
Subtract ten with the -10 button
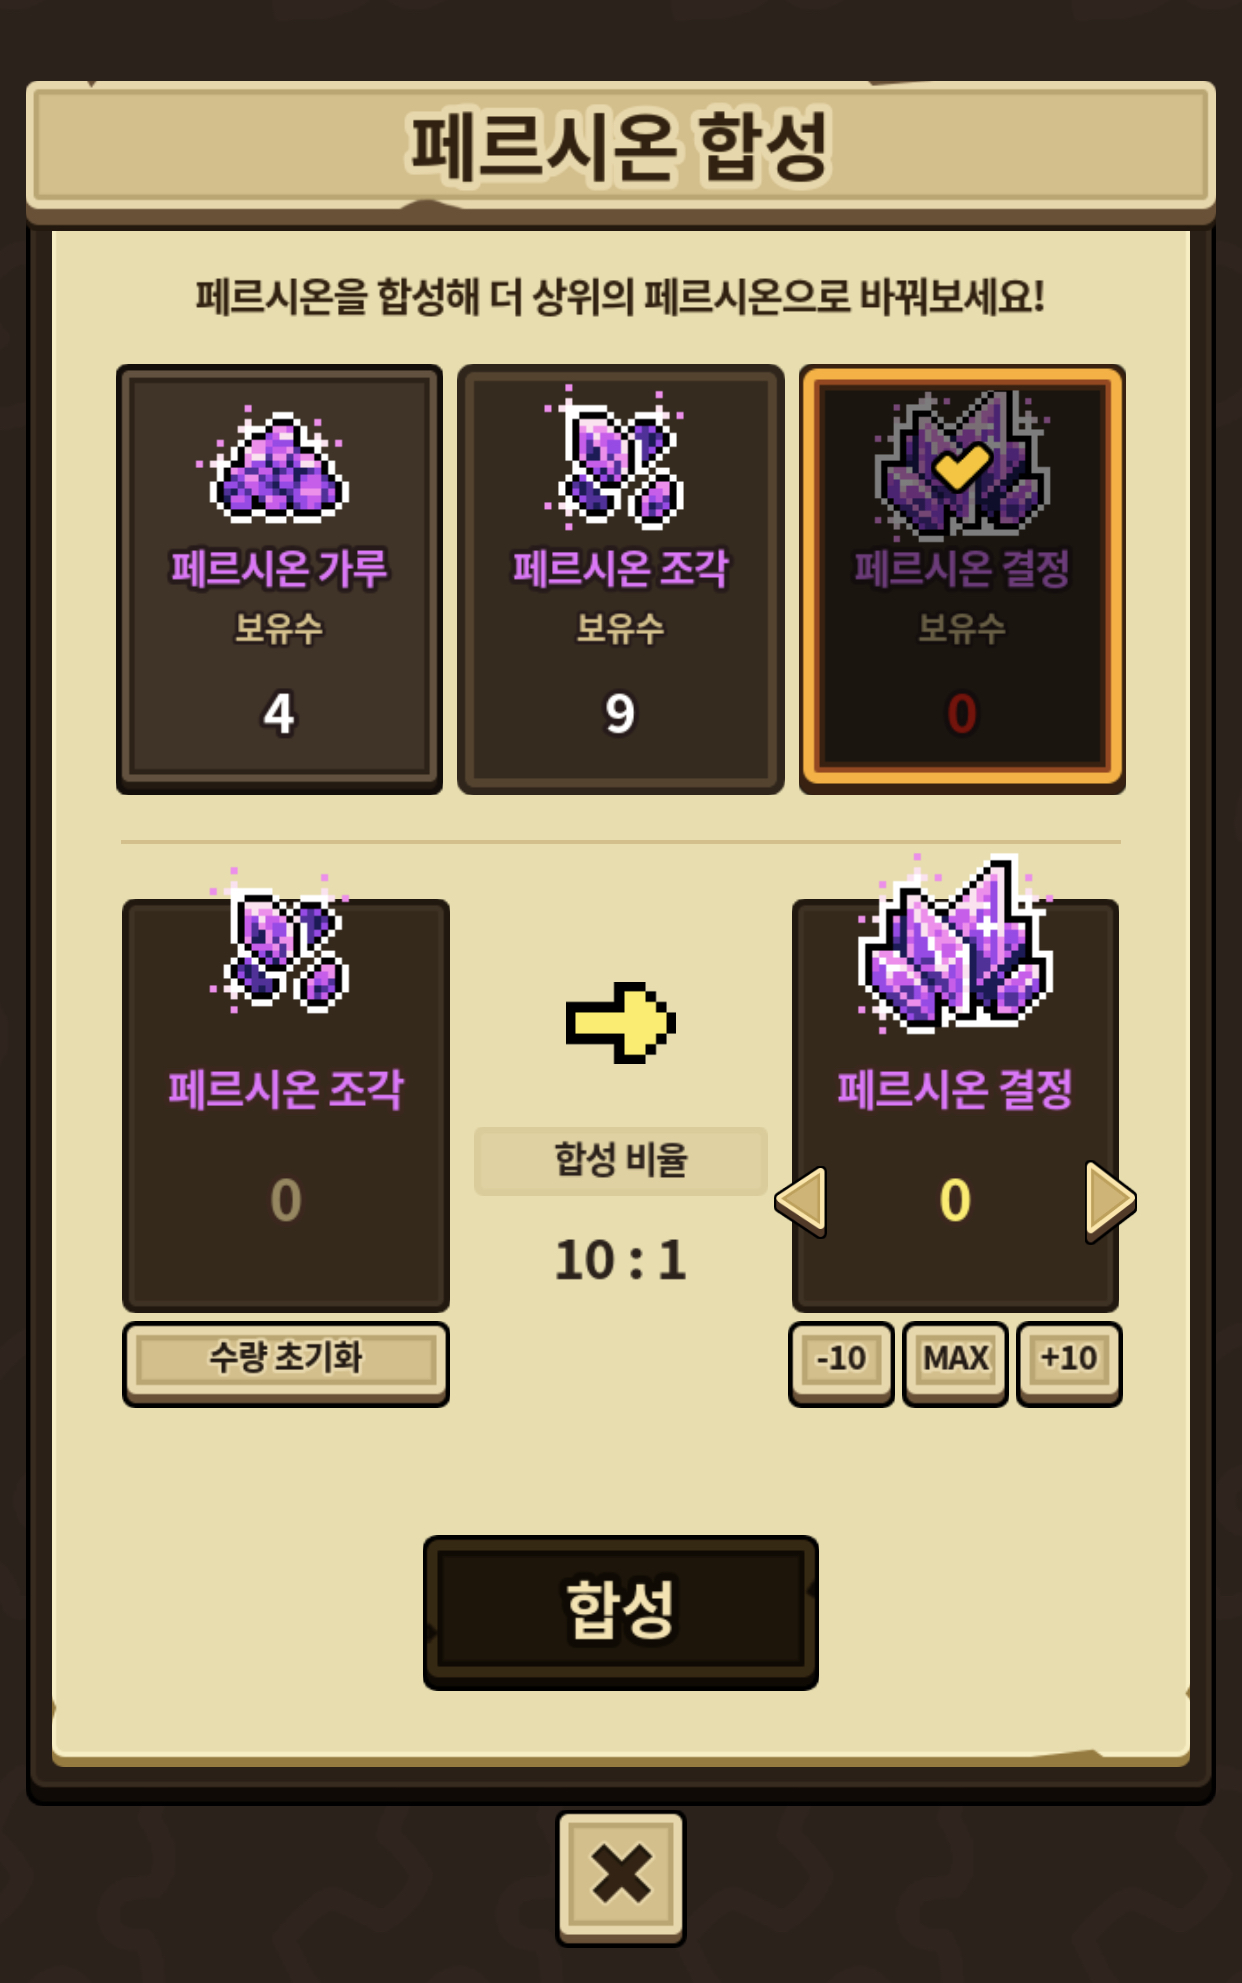pyautogui.click(x=841, y=1362)
